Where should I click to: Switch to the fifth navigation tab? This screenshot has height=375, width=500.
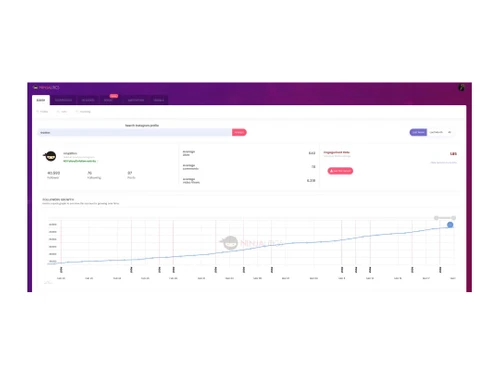(136, 100)
